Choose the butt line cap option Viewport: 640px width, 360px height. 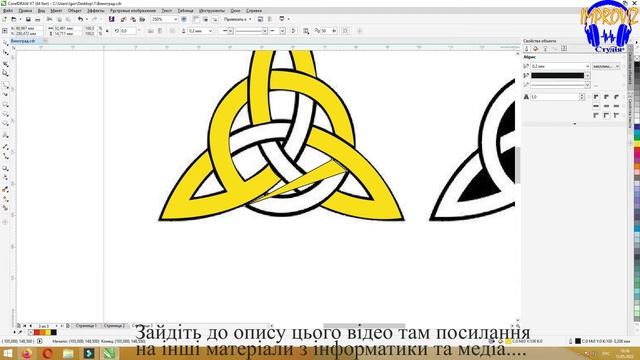point(596,106)
